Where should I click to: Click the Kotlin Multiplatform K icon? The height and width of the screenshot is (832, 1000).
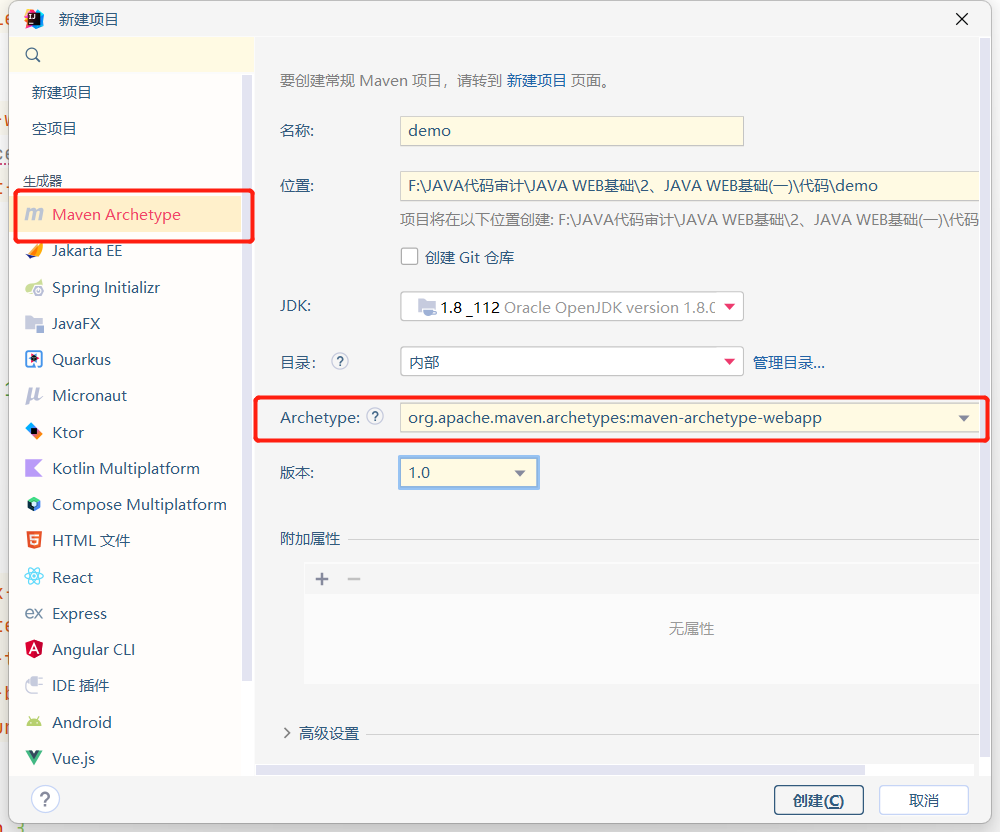click(x=34, y=468)
